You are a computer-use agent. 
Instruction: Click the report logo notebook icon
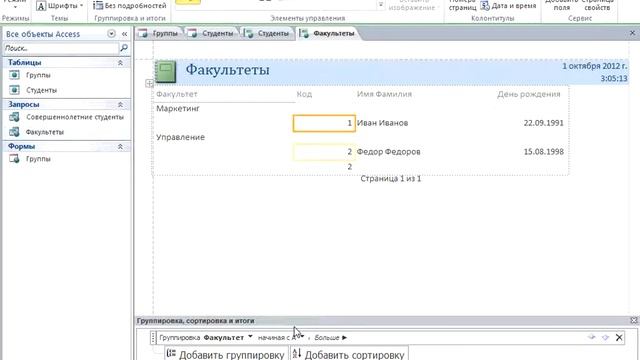pos(166,71)
